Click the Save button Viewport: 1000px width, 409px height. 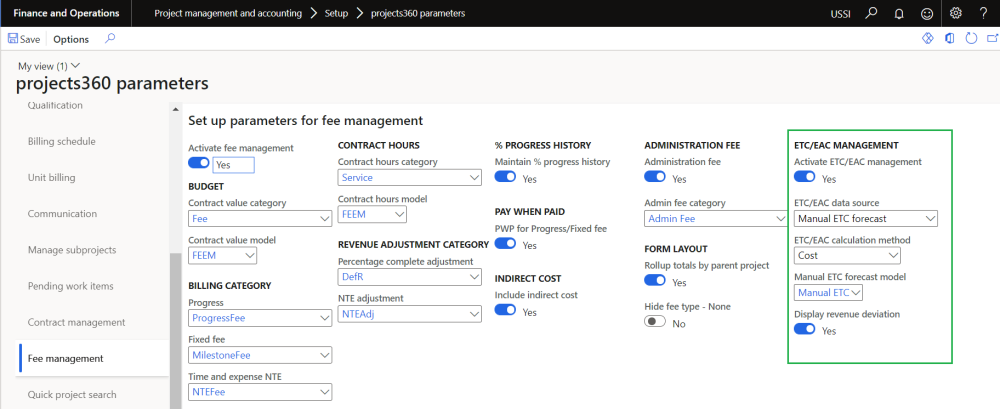tap(24, 39)
